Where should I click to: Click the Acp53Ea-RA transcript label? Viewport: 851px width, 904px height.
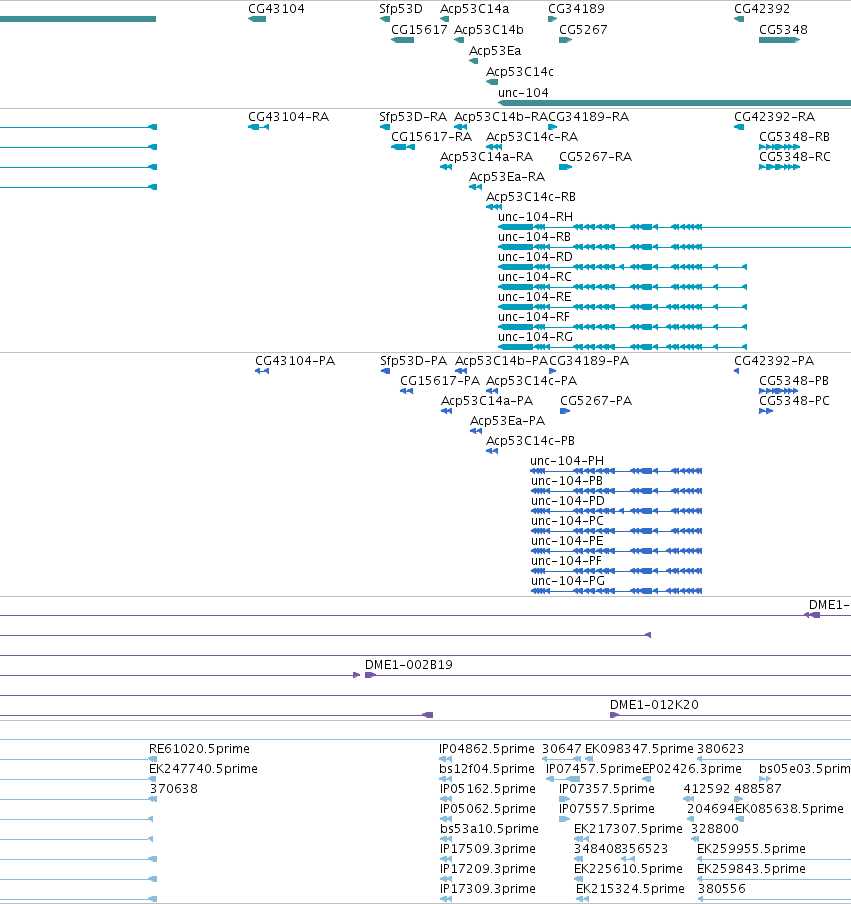pos(507,176)
